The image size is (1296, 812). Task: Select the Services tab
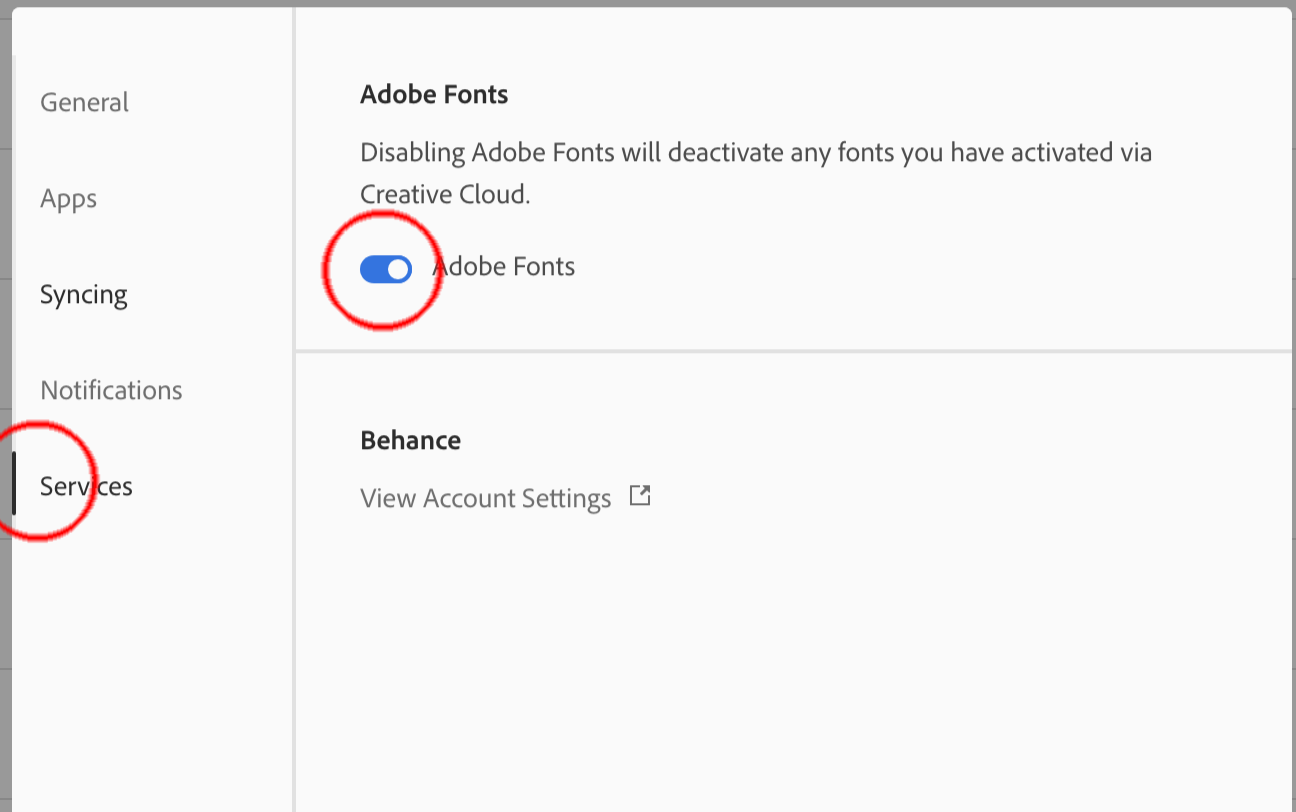tap(86, 486)
